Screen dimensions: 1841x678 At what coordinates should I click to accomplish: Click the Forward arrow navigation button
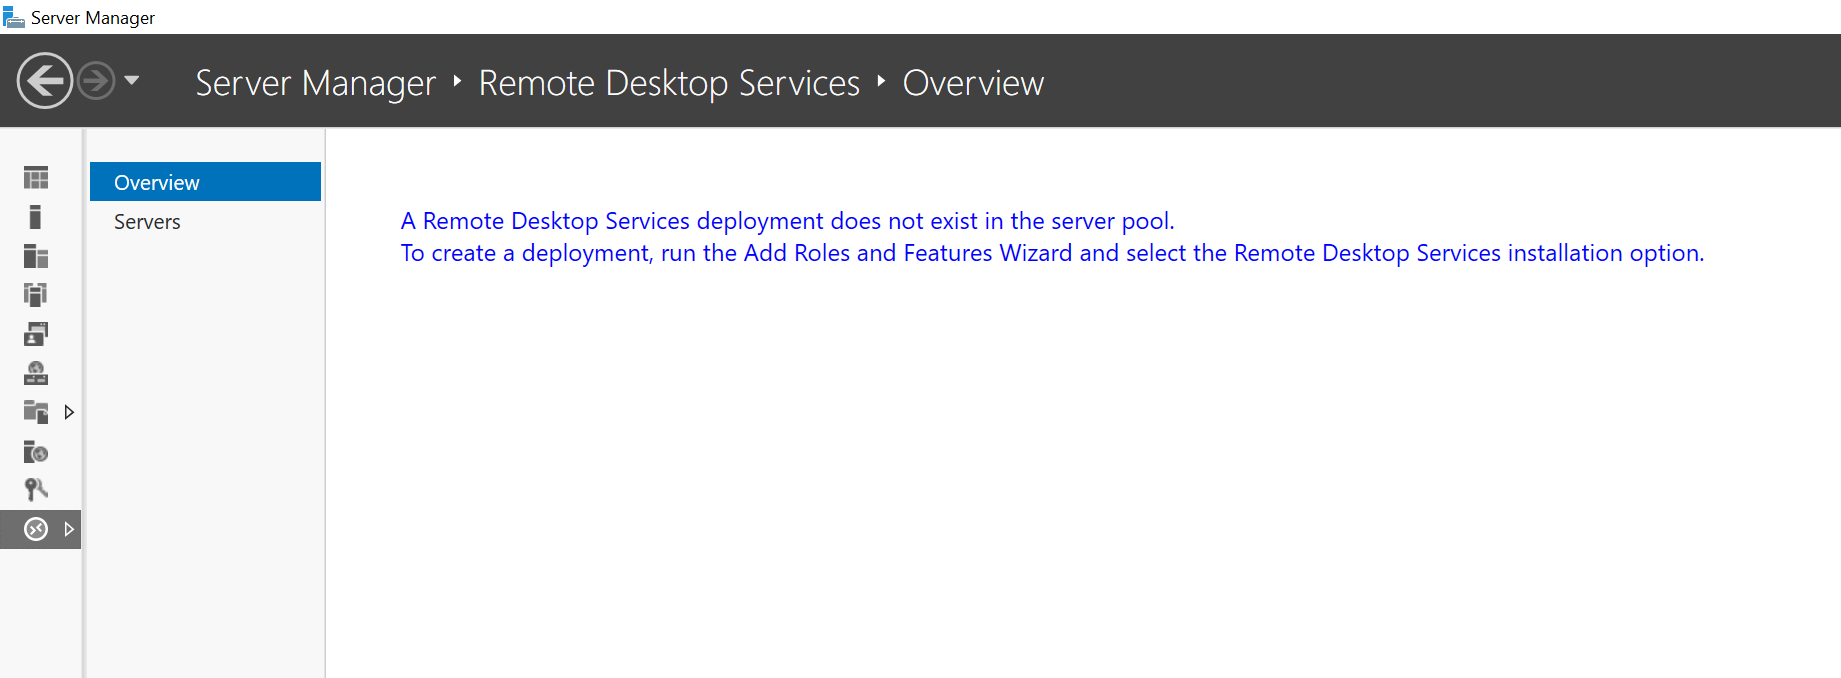click(96, 80)
